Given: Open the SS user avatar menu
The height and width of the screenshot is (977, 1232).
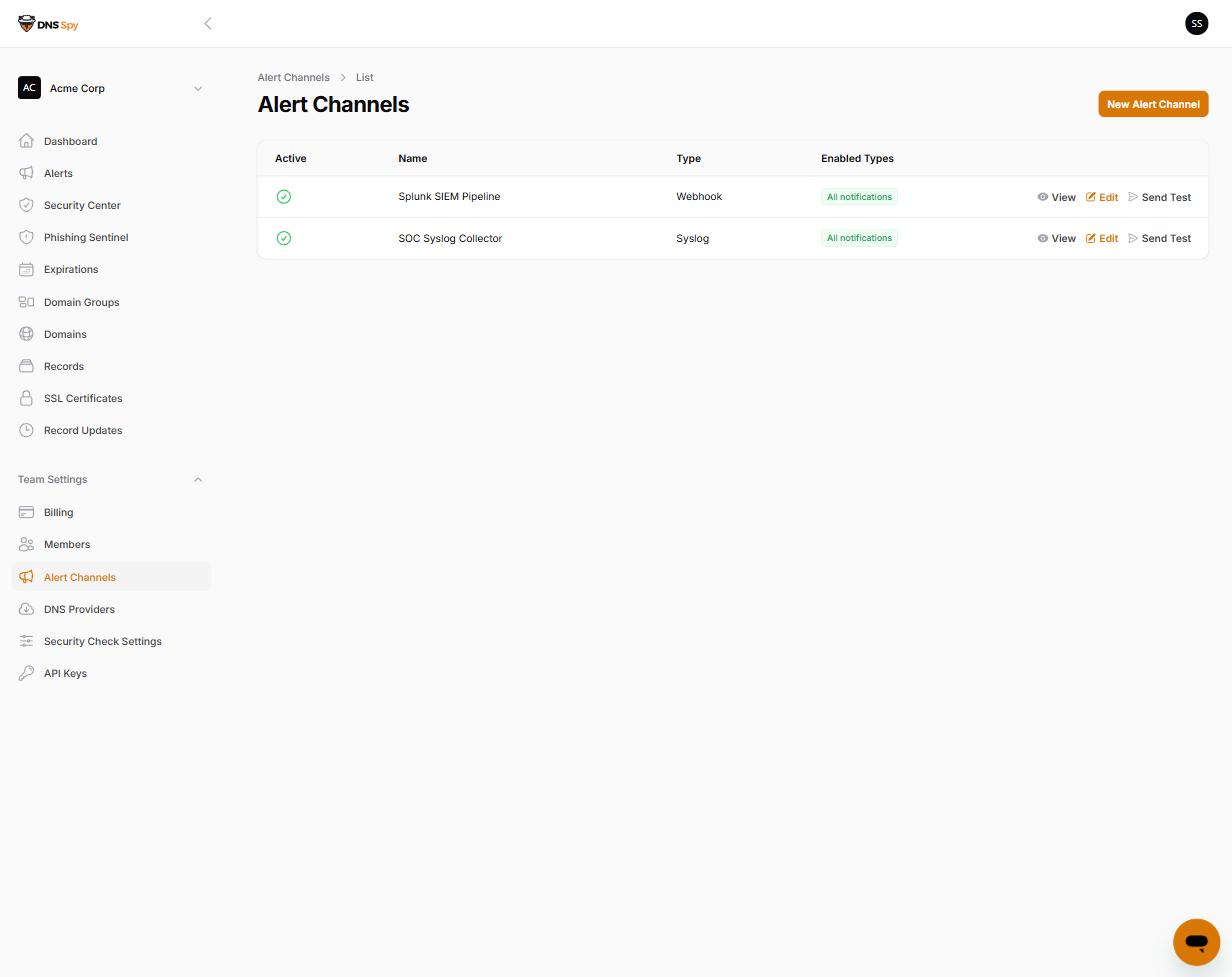Looking at the screenshot, I should click(x=1196, y=23).
